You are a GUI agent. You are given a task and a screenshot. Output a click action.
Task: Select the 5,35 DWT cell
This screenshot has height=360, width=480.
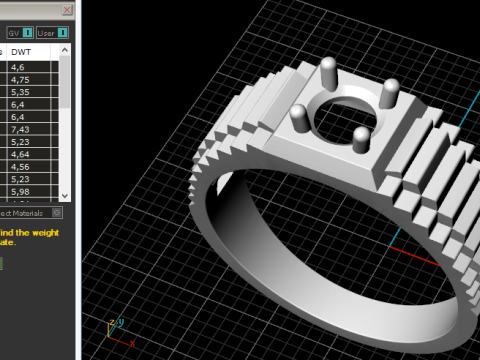point(29,92)
